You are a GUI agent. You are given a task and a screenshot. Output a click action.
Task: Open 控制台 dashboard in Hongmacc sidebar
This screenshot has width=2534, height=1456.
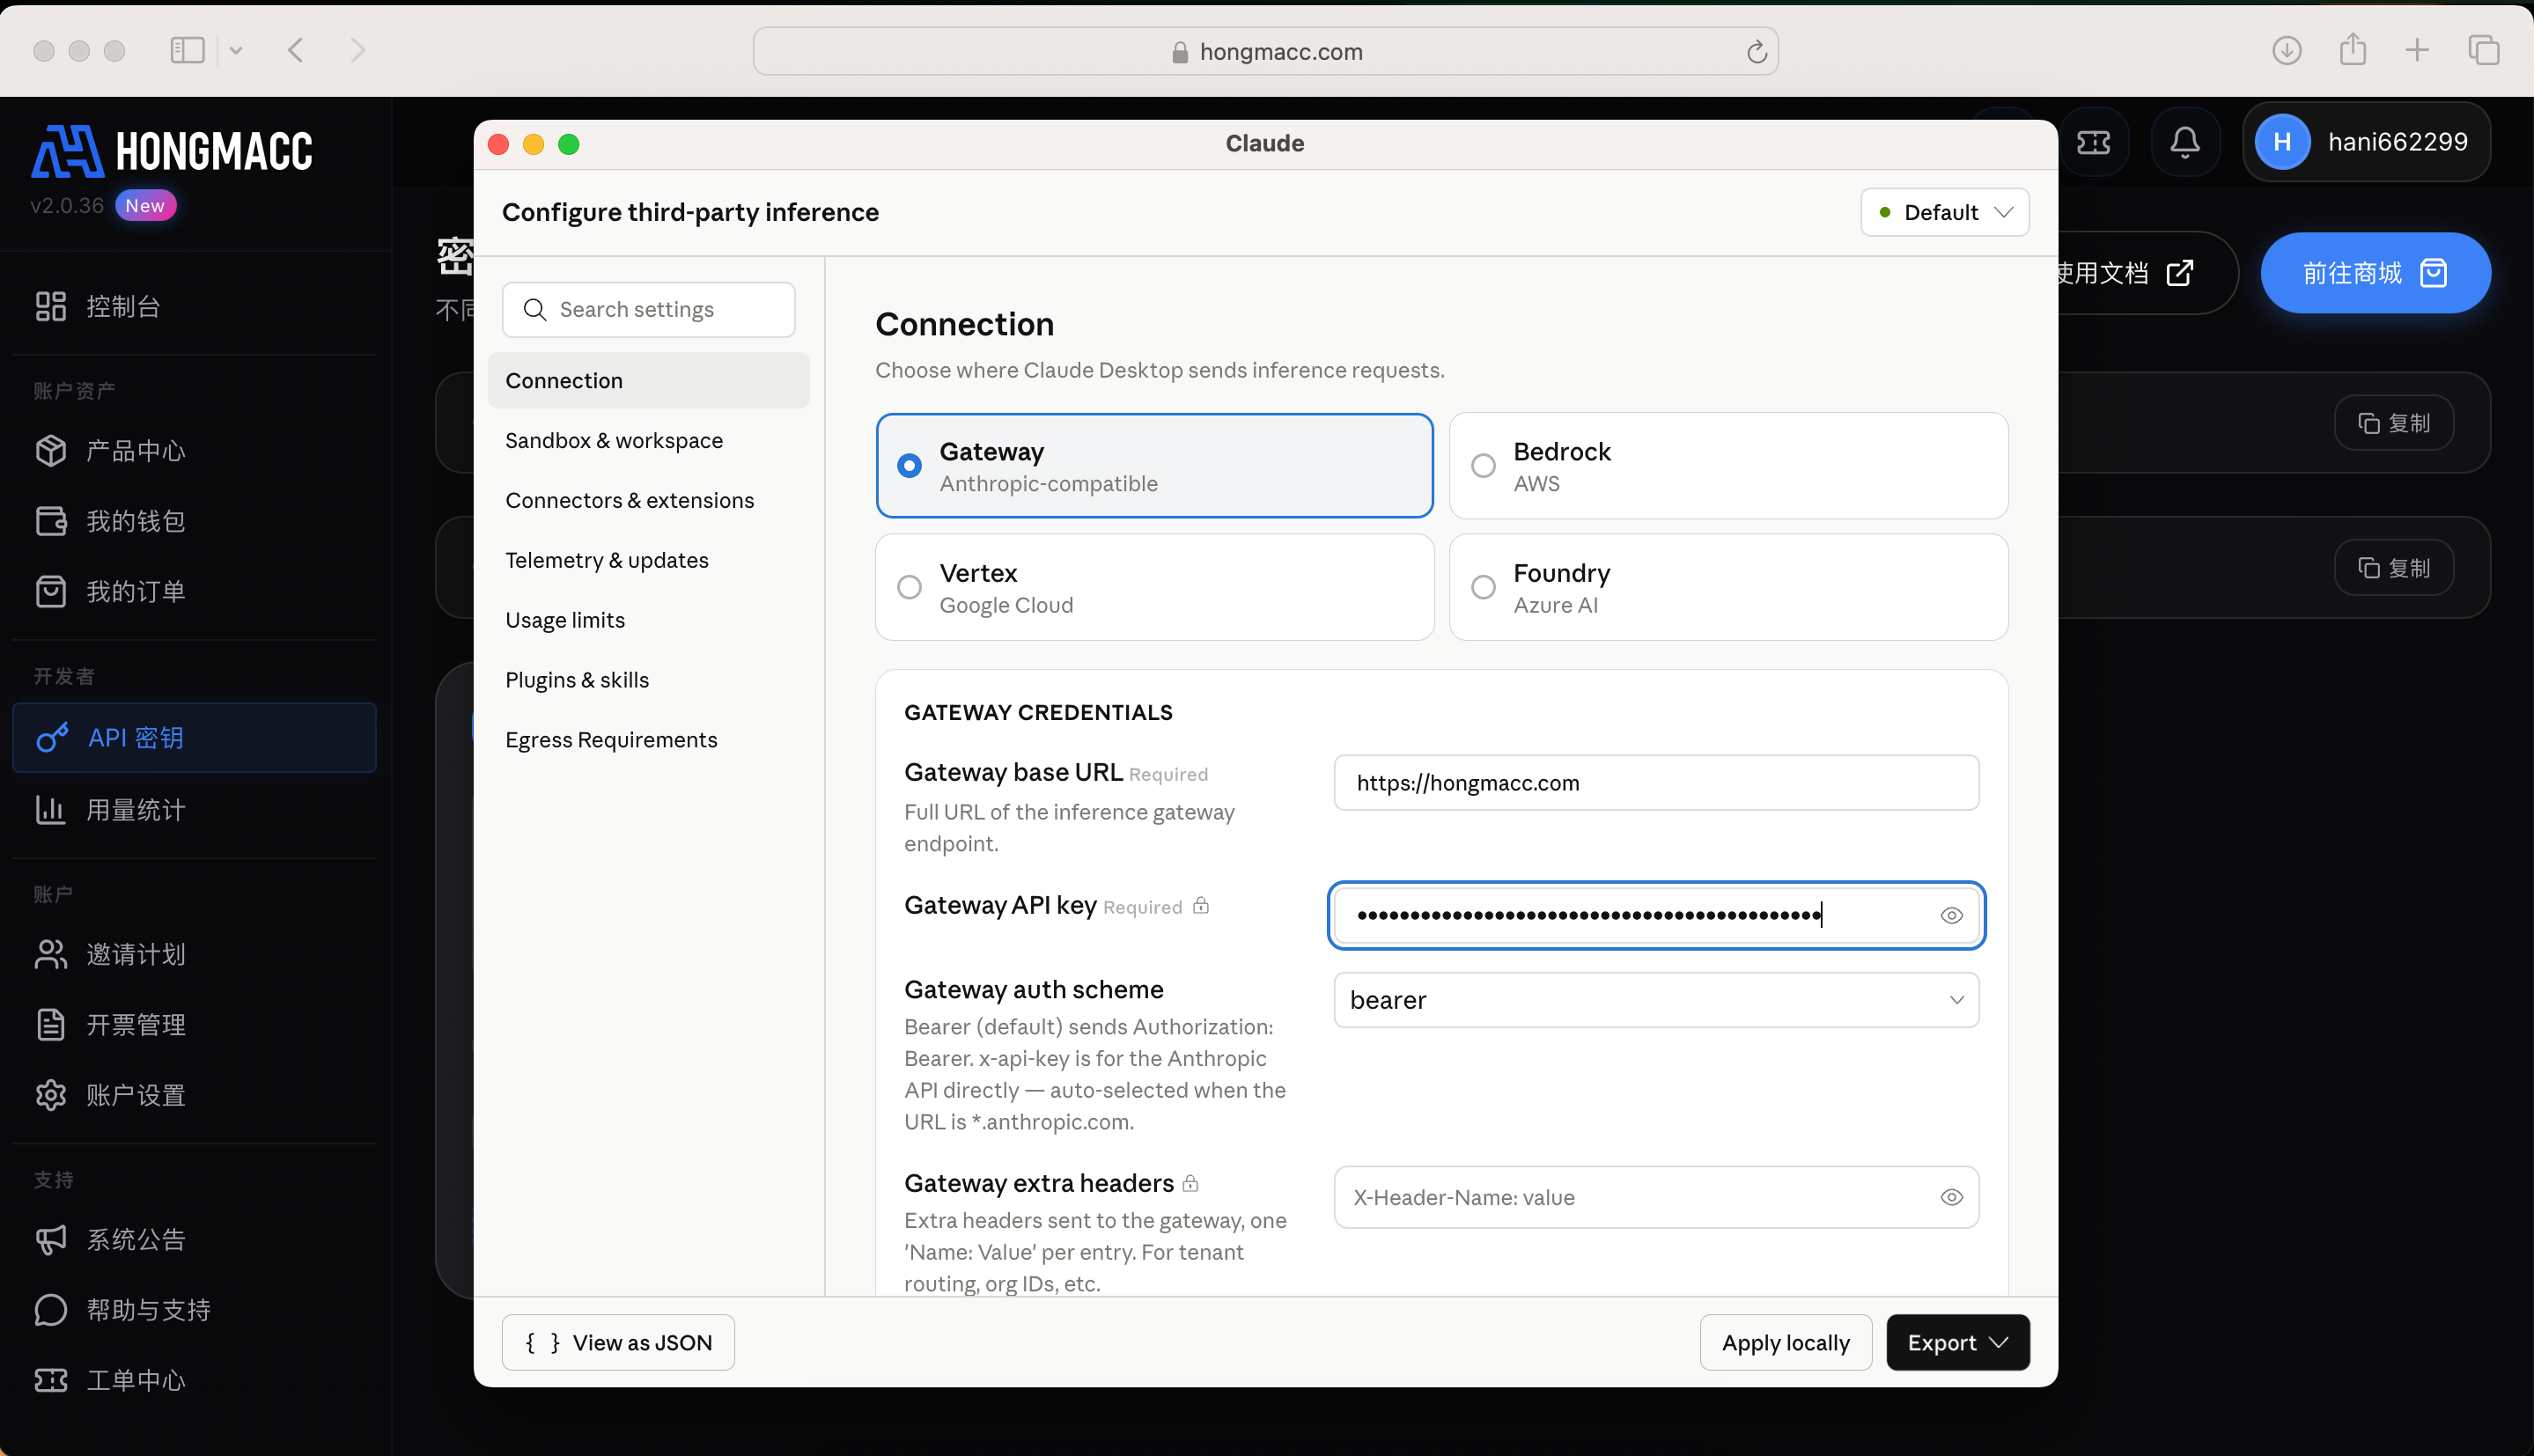click(194, 306)
